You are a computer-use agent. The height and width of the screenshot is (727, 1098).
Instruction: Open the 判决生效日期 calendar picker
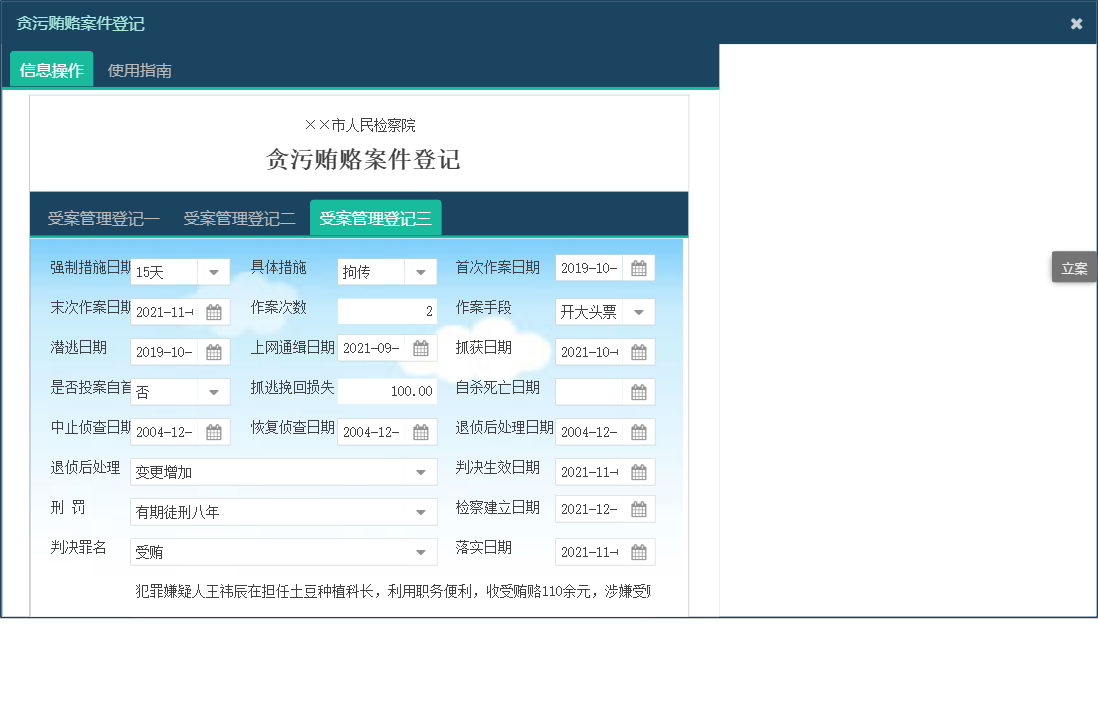(641, 471)
